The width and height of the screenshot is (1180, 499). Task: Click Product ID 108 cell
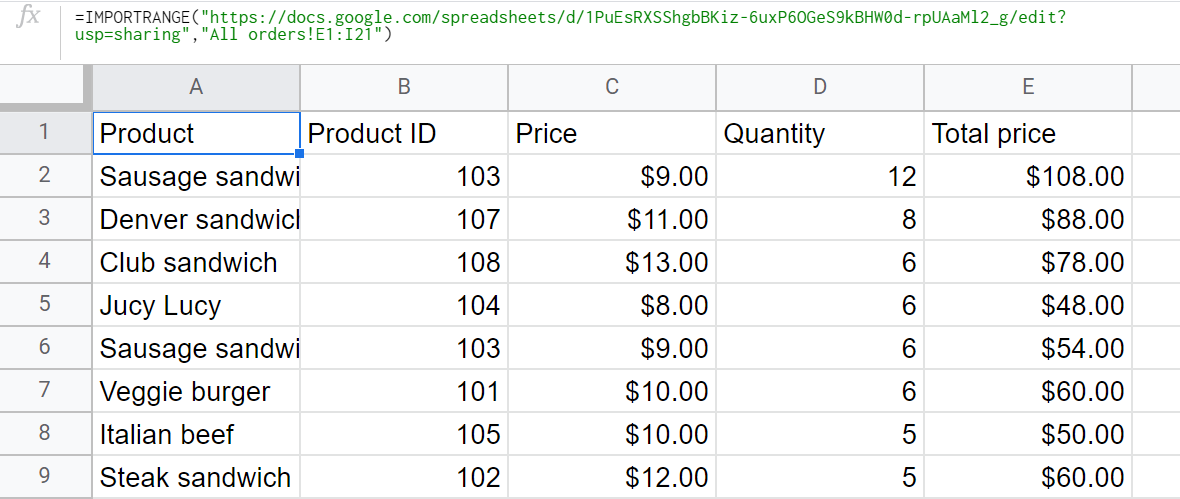[x=404, y=262]
